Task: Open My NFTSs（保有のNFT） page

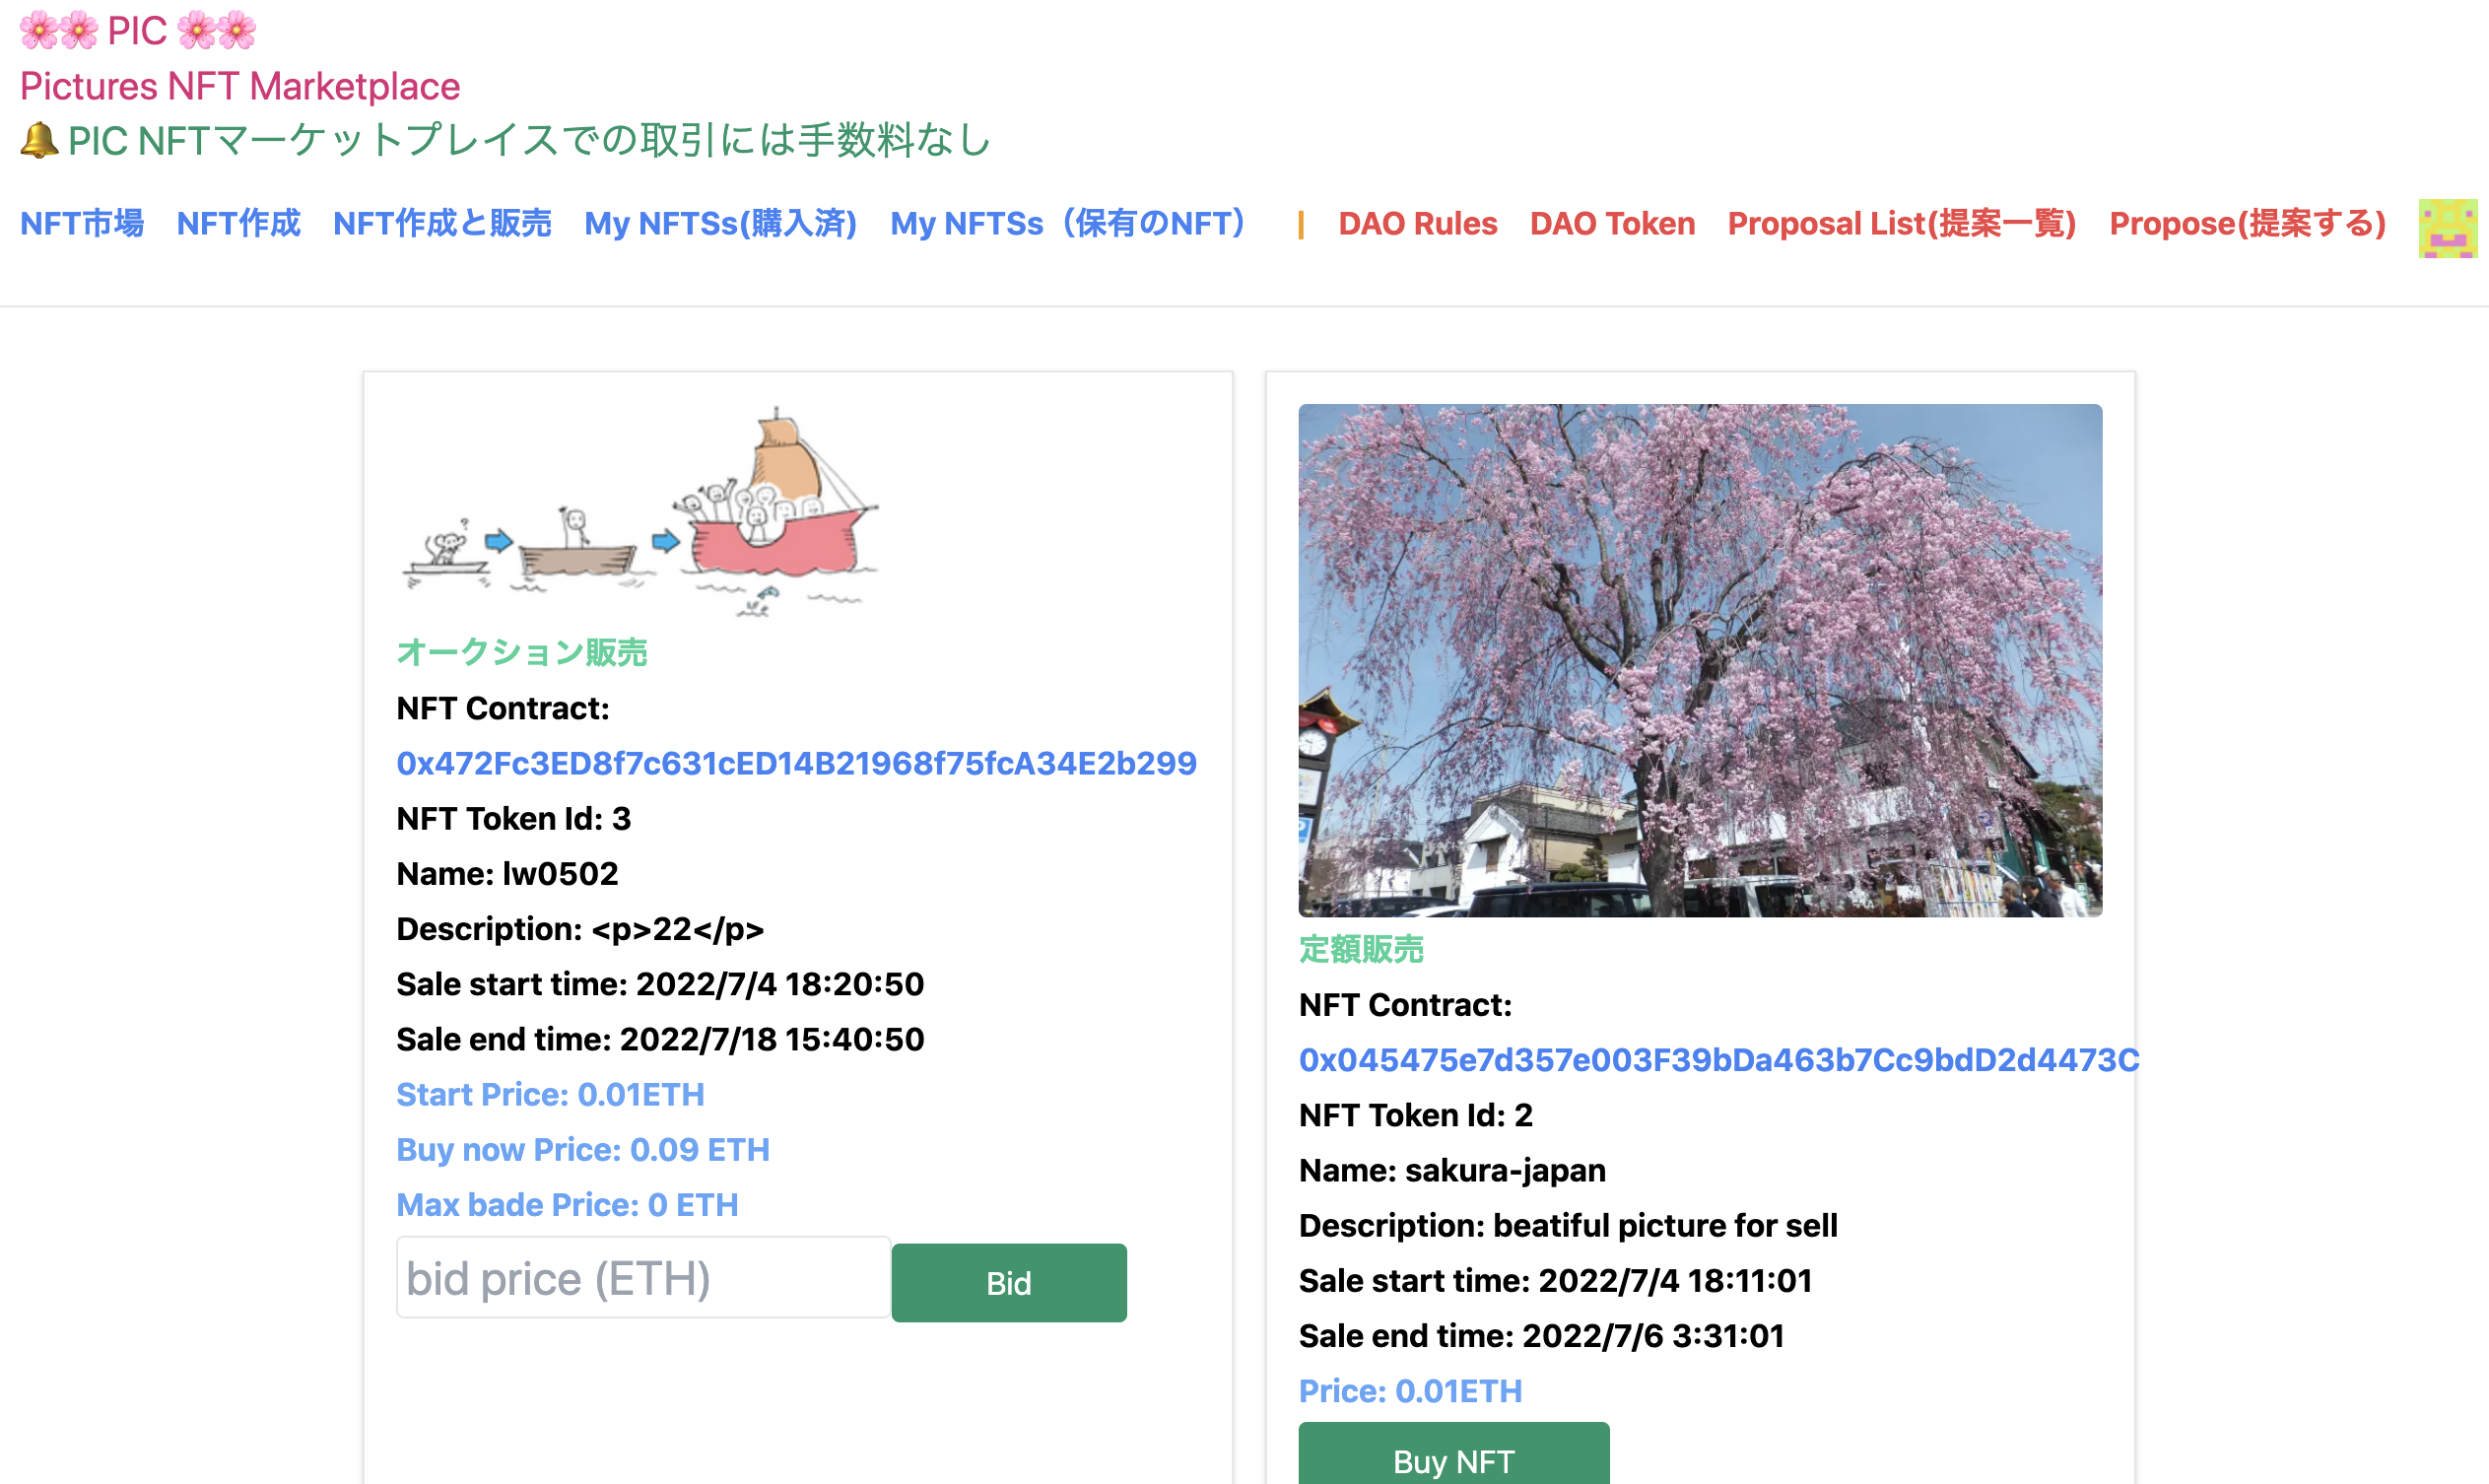Action: click(1067, 223)
